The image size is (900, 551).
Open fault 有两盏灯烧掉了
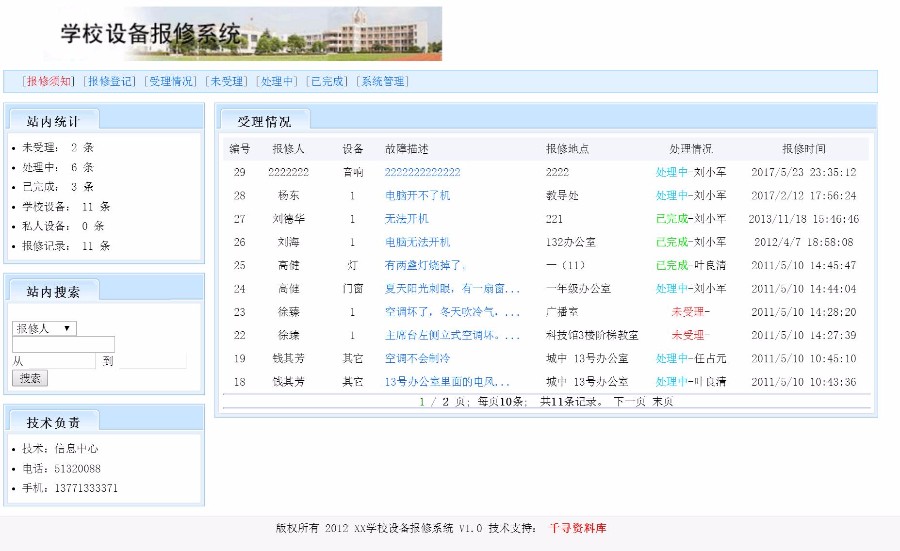click(x=425, y=265)
